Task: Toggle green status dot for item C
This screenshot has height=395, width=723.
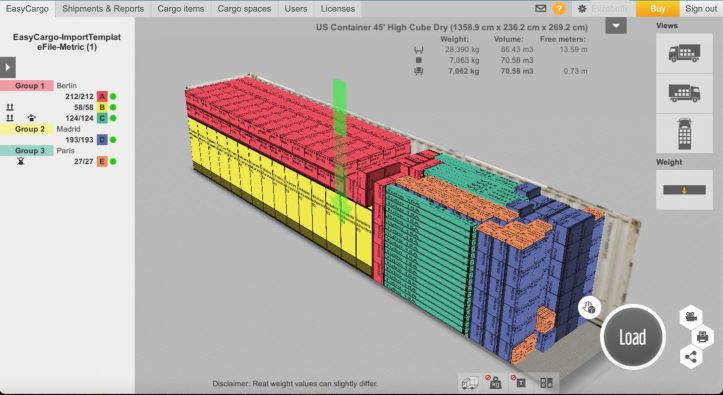Action: click(x=113, y=118)
